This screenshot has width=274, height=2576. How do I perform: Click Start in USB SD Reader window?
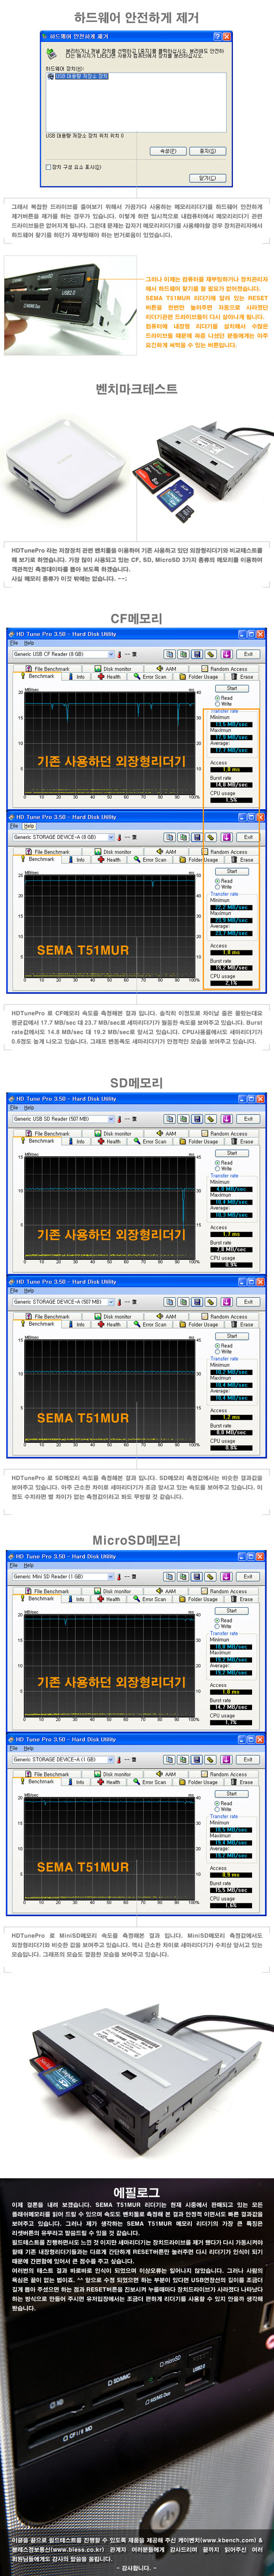click(232, 1152)
